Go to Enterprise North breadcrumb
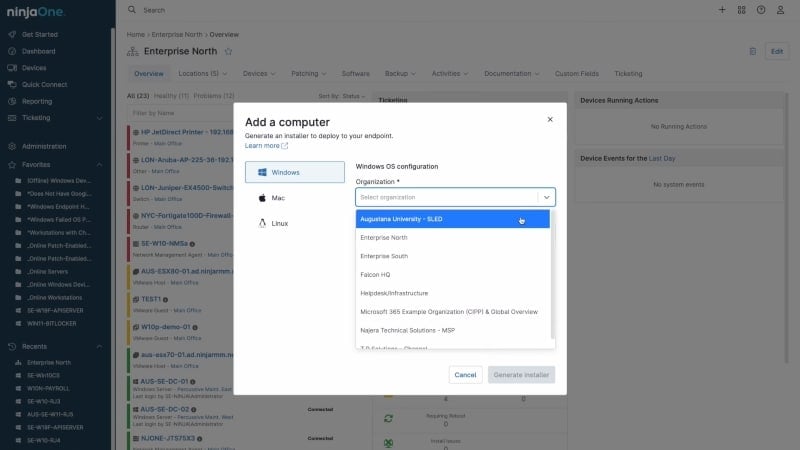This screenshot has width=800, height=450. (x=177, y=35)
